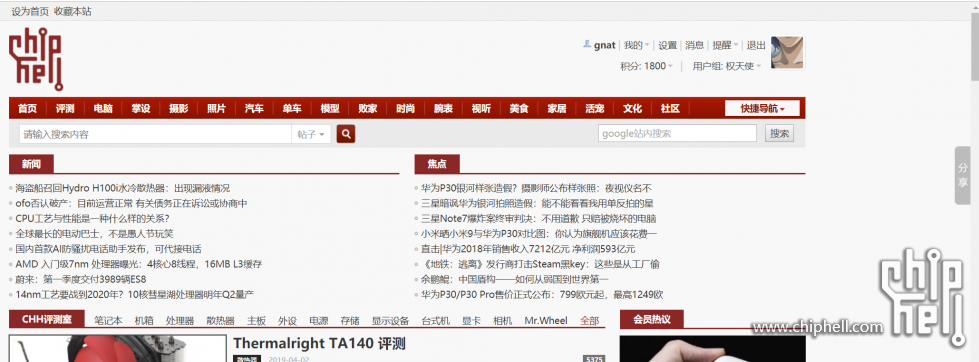
Task: Go to the 时尚 section
Action: click(405, 108)
